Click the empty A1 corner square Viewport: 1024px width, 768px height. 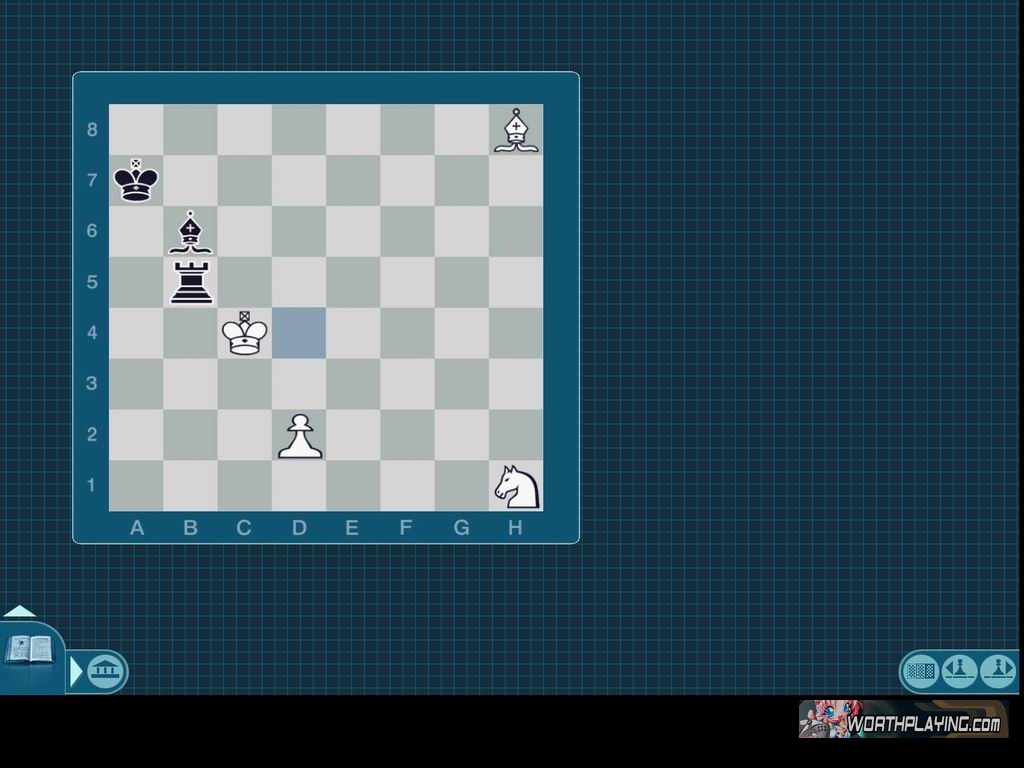(x=136, y=486)
